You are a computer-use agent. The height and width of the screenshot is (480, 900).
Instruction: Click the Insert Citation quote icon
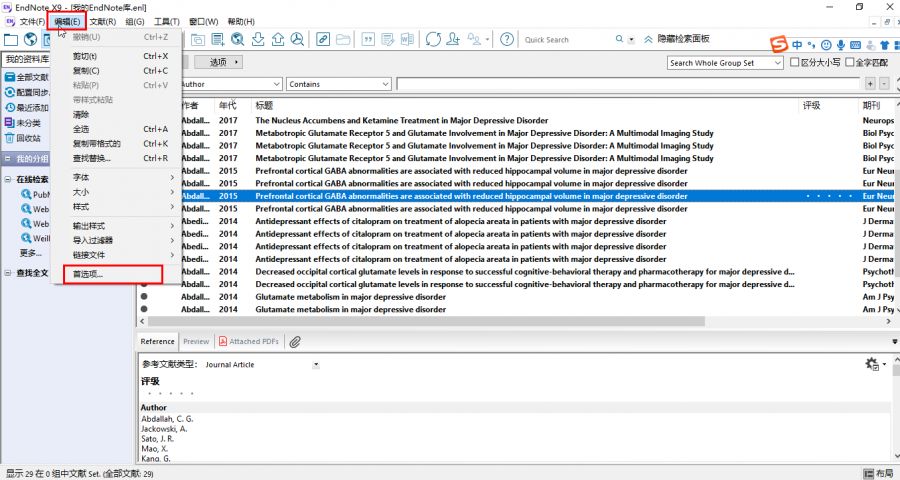point(368,40)
